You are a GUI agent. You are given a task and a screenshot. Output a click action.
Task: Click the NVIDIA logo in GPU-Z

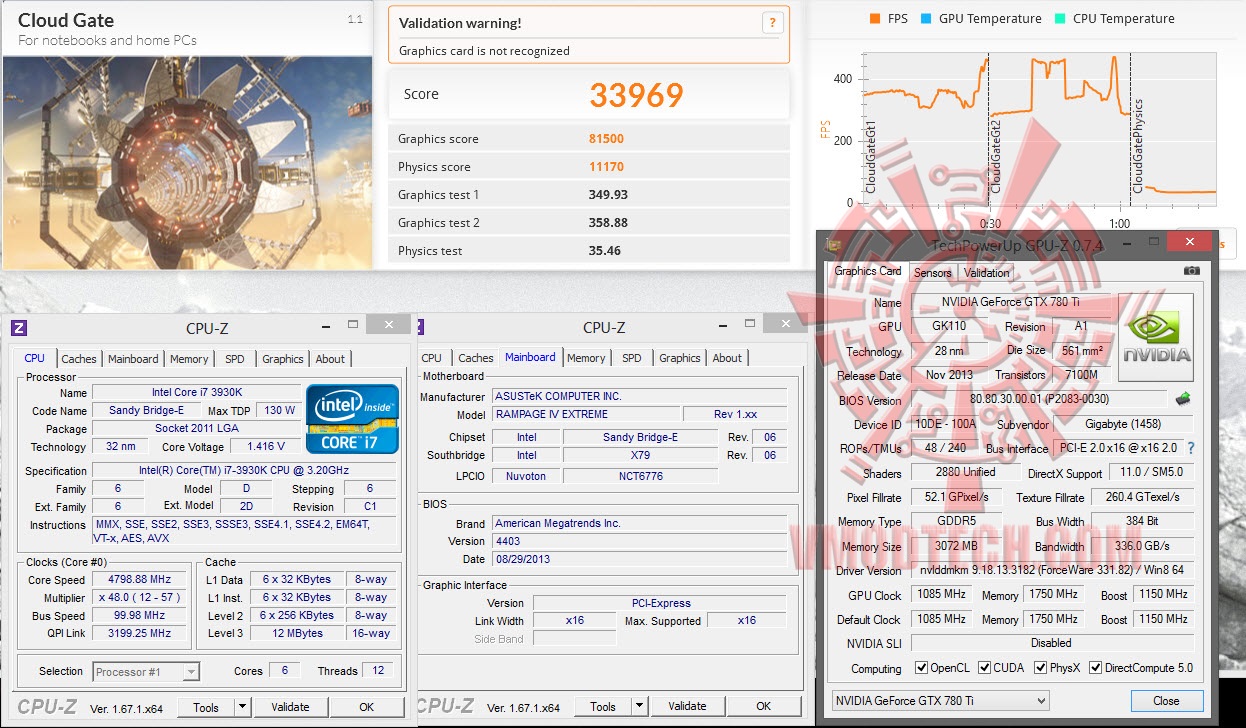point(1156,337)
